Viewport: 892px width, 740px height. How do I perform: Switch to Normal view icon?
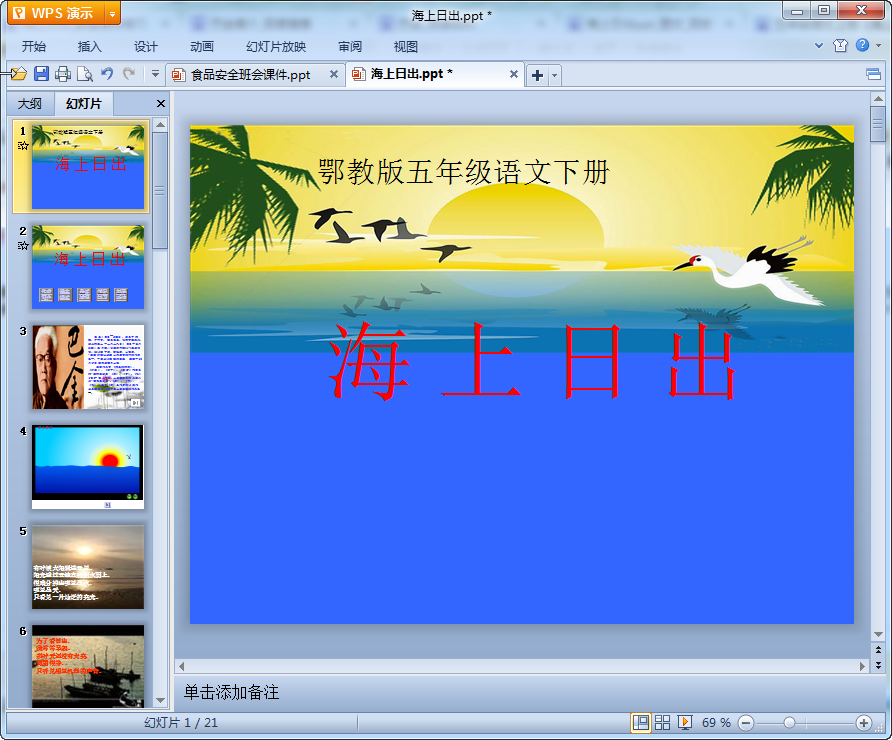pos(641,723)
